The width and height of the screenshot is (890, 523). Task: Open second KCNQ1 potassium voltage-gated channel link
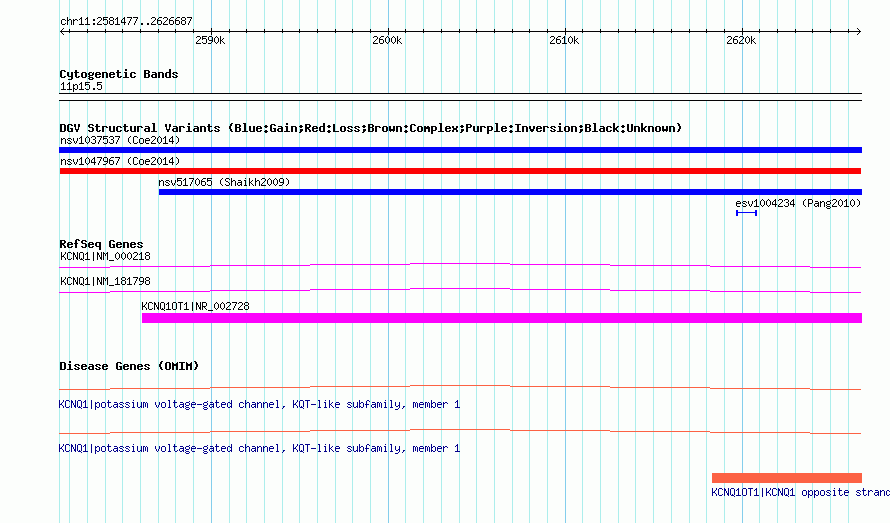point(259,449)
